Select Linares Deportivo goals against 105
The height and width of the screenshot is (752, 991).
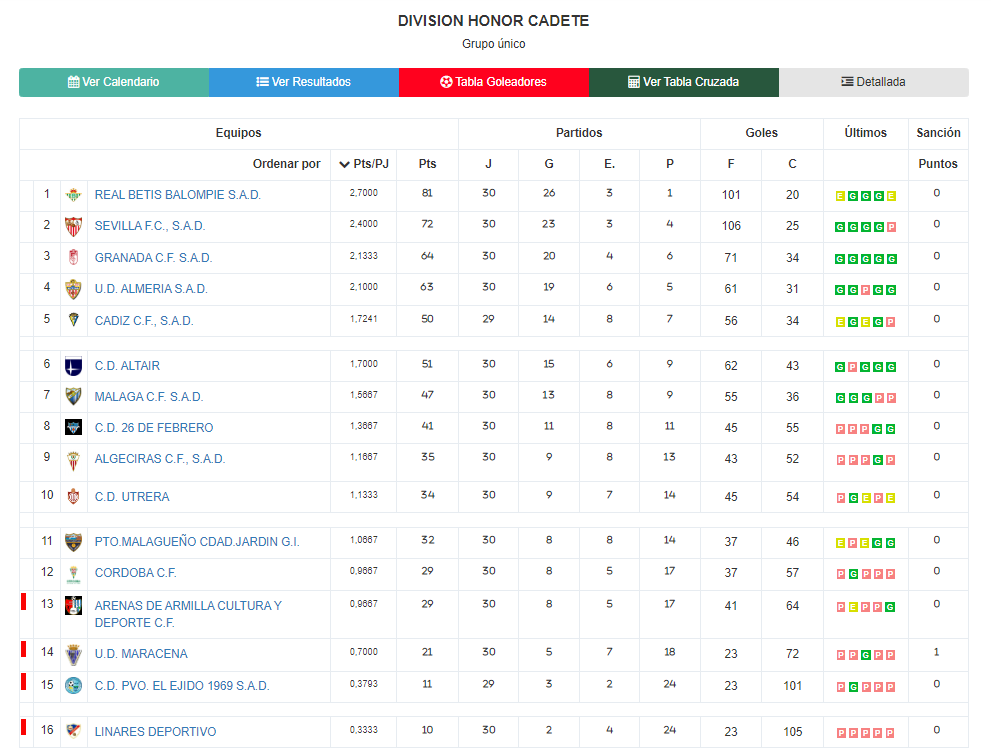tap(793, 731)
